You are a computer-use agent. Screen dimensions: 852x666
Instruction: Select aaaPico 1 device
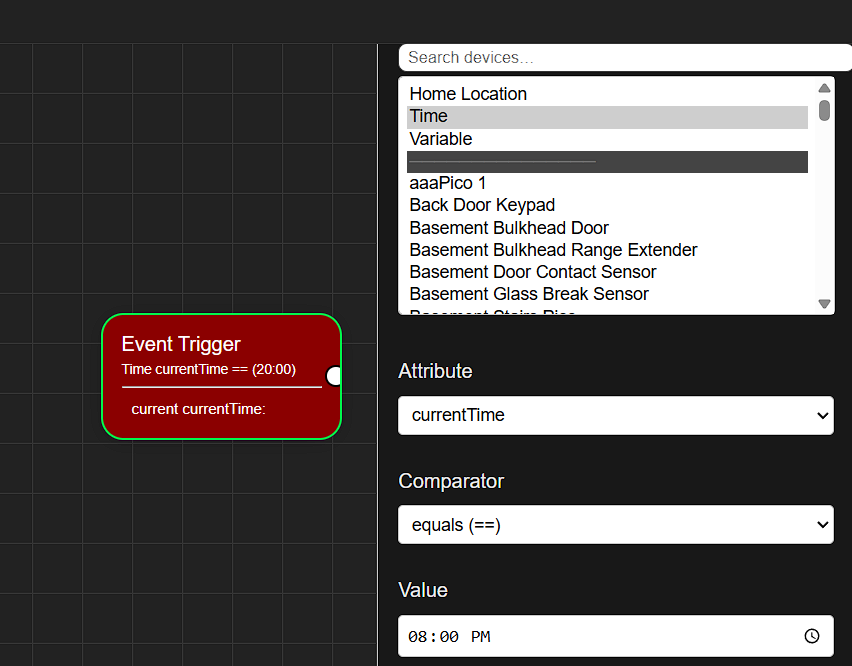tap(448, 183)
